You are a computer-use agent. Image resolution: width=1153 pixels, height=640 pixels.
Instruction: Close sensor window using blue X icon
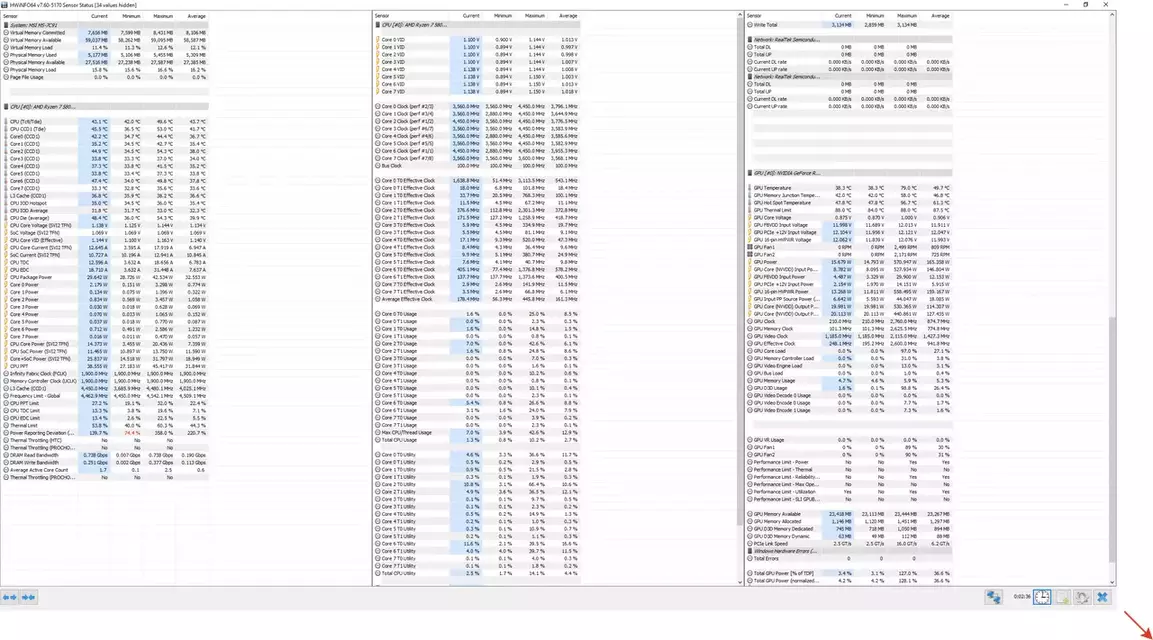click(1102, 597)
